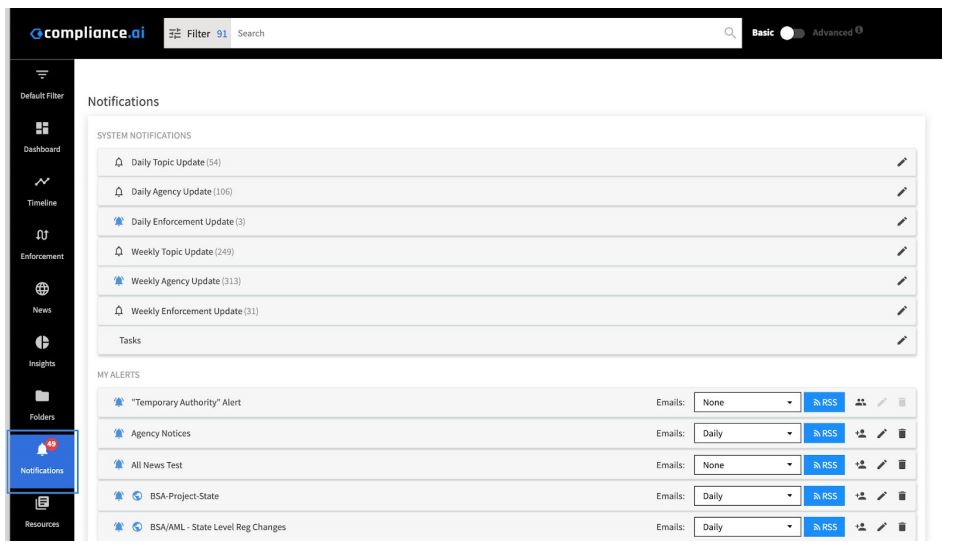953x560 pixels.
Task: Click add-user share icon for BSA/AML State Level
Action: [861, 527]
